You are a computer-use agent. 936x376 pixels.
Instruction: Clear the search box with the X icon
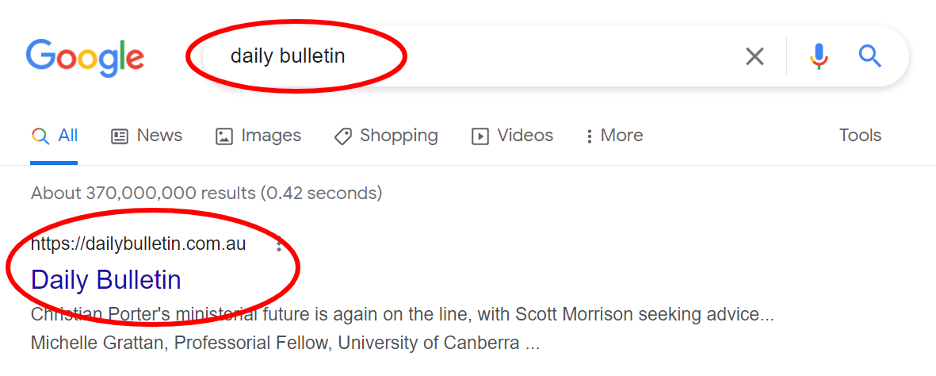tap(755, 57)
